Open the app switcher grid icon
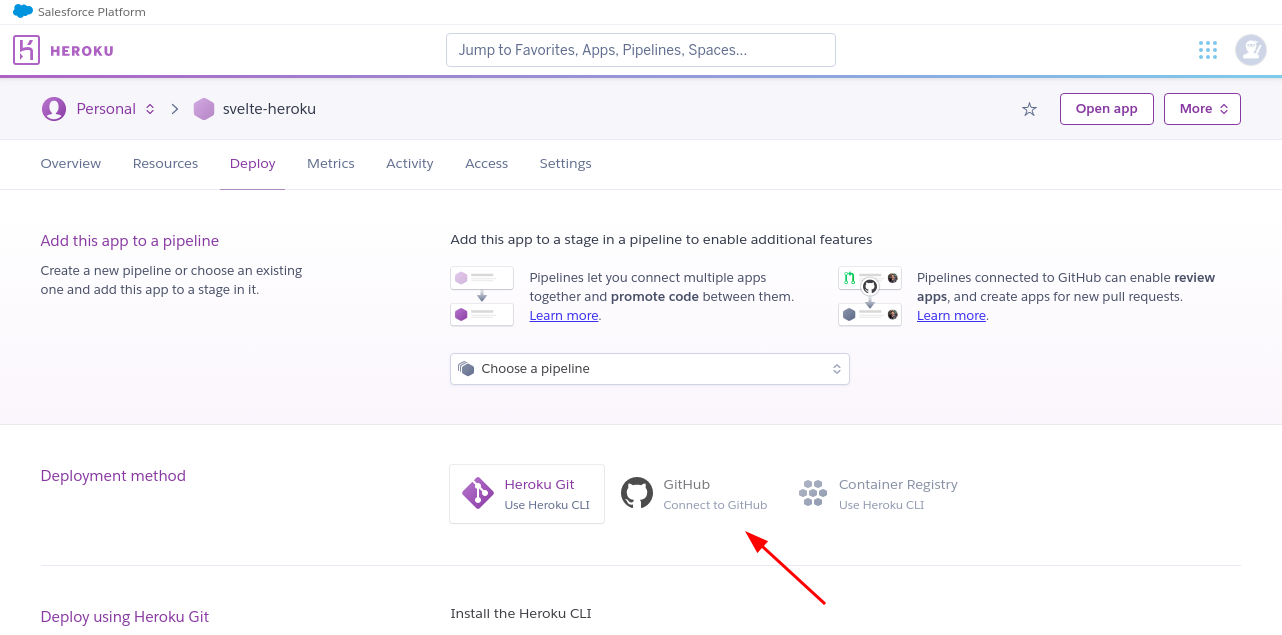Image resolution: width=1282 pixels, height=635 pixels. pos(1207,50)
